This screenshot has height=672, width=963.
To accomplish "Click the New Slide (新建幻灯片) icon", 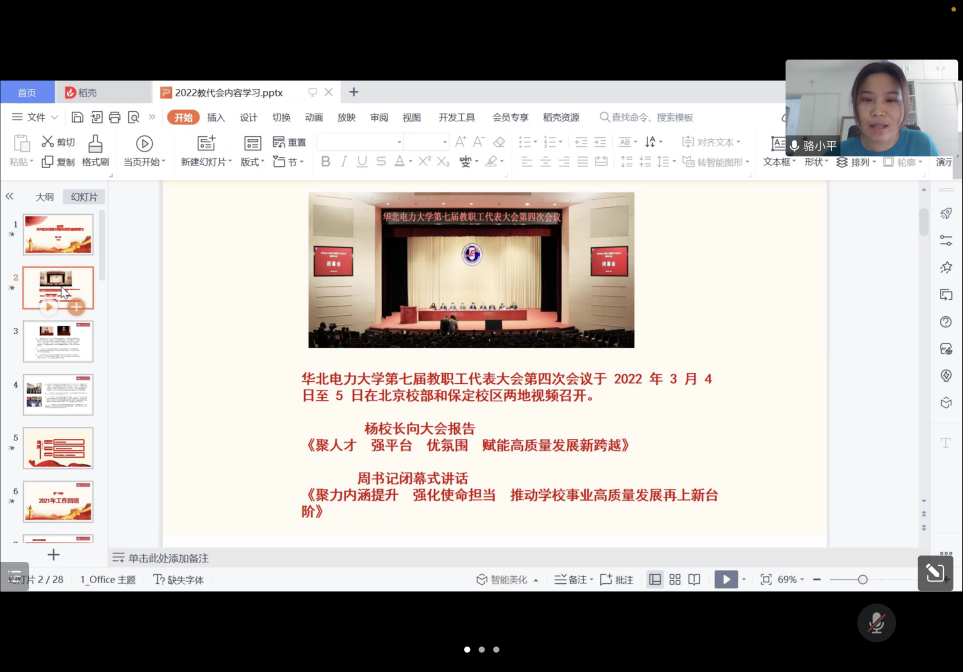I will coord(206,143).
